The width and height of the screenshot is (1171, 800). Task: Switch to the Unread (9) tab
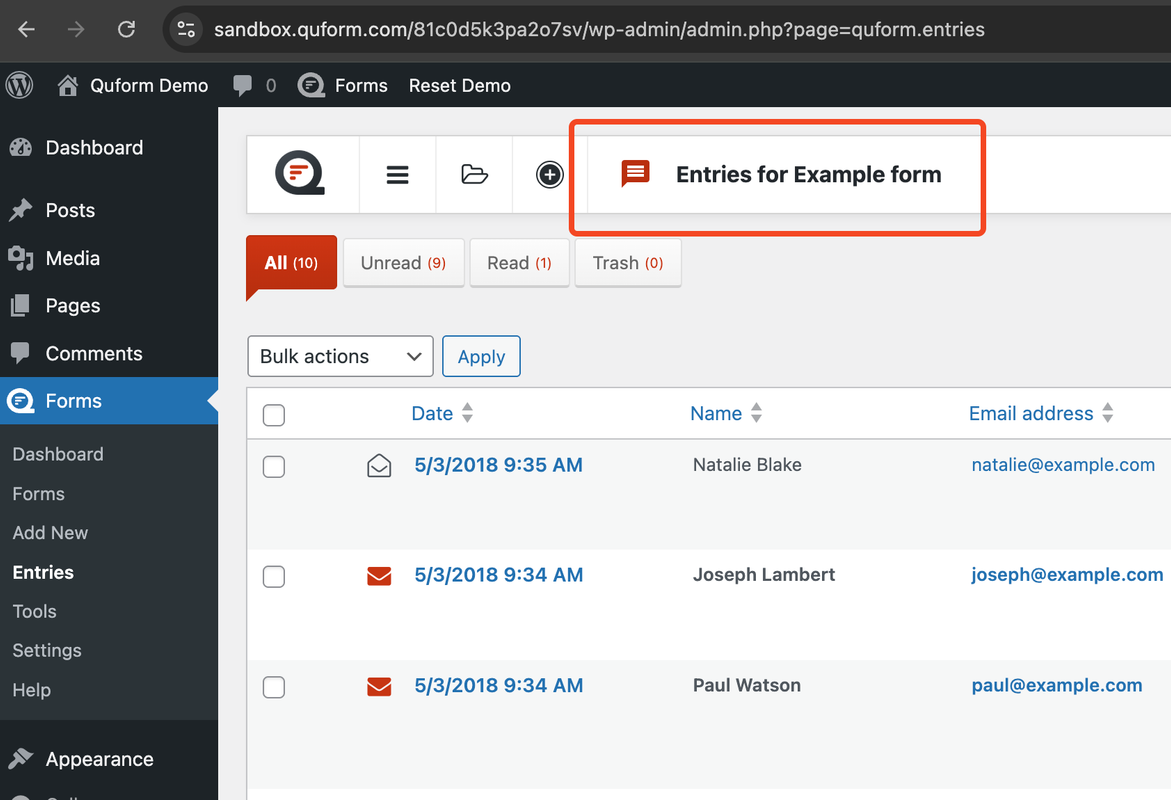403,262
